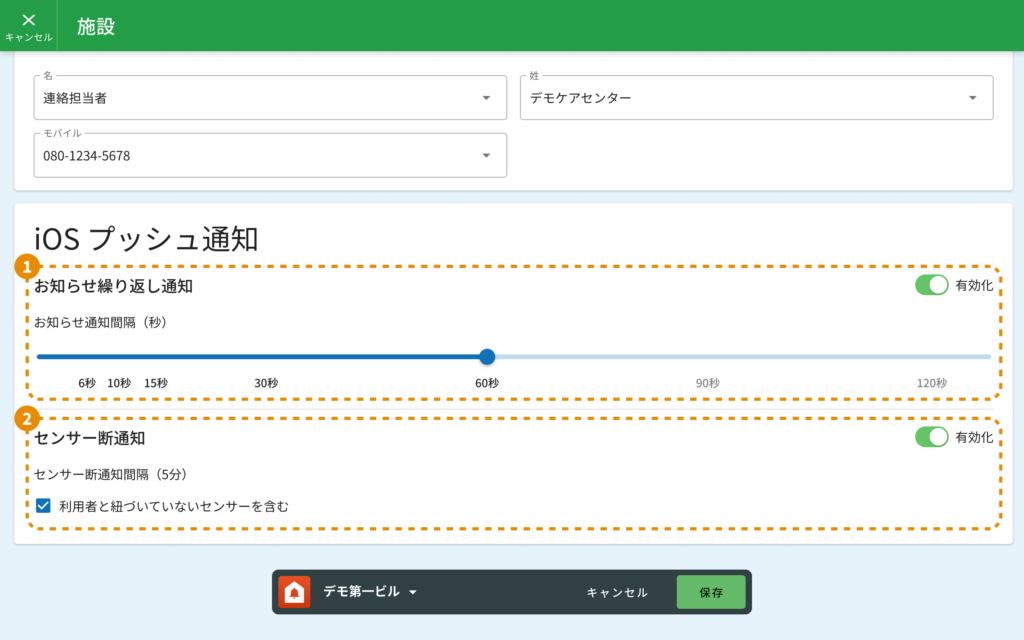Open the モバイル dropdown arrow
Image resolution: width=1024 pixels, height=640 pixels.
[486, 156]
